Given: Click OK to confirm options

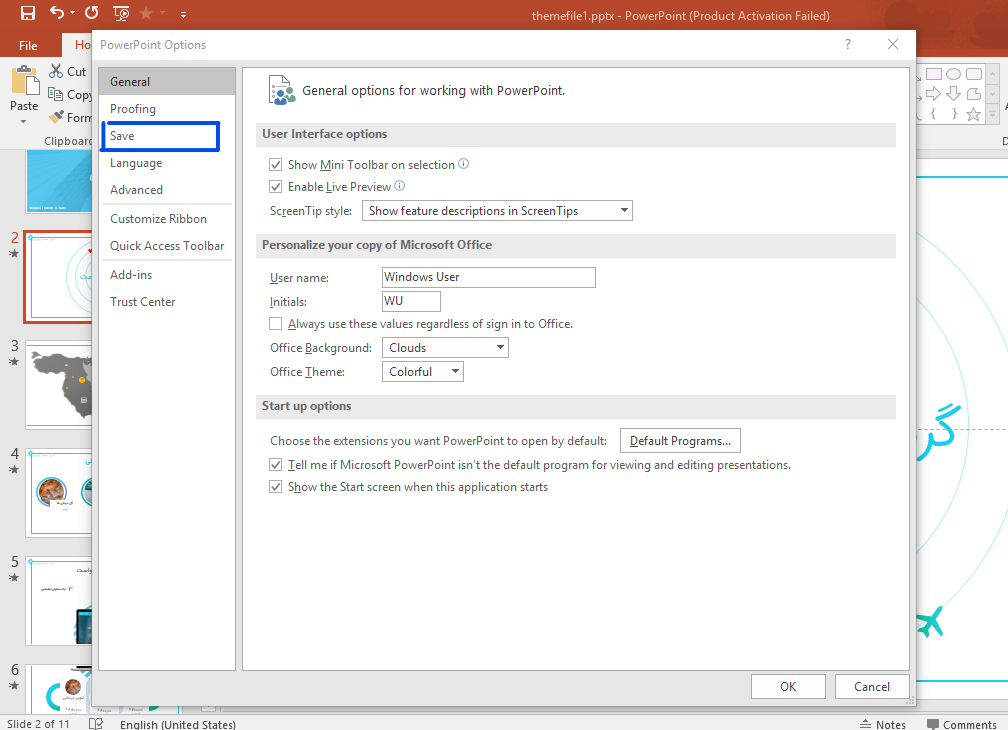Looking at the screenshot, I should [788, 686].
